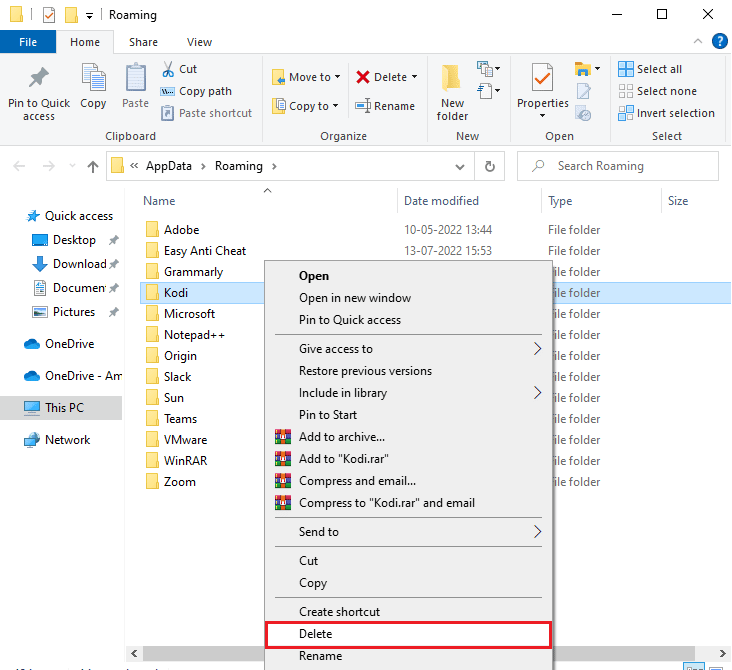
Task: Click the Pin to Quick access ribbon icon
Action: (39, 78)
